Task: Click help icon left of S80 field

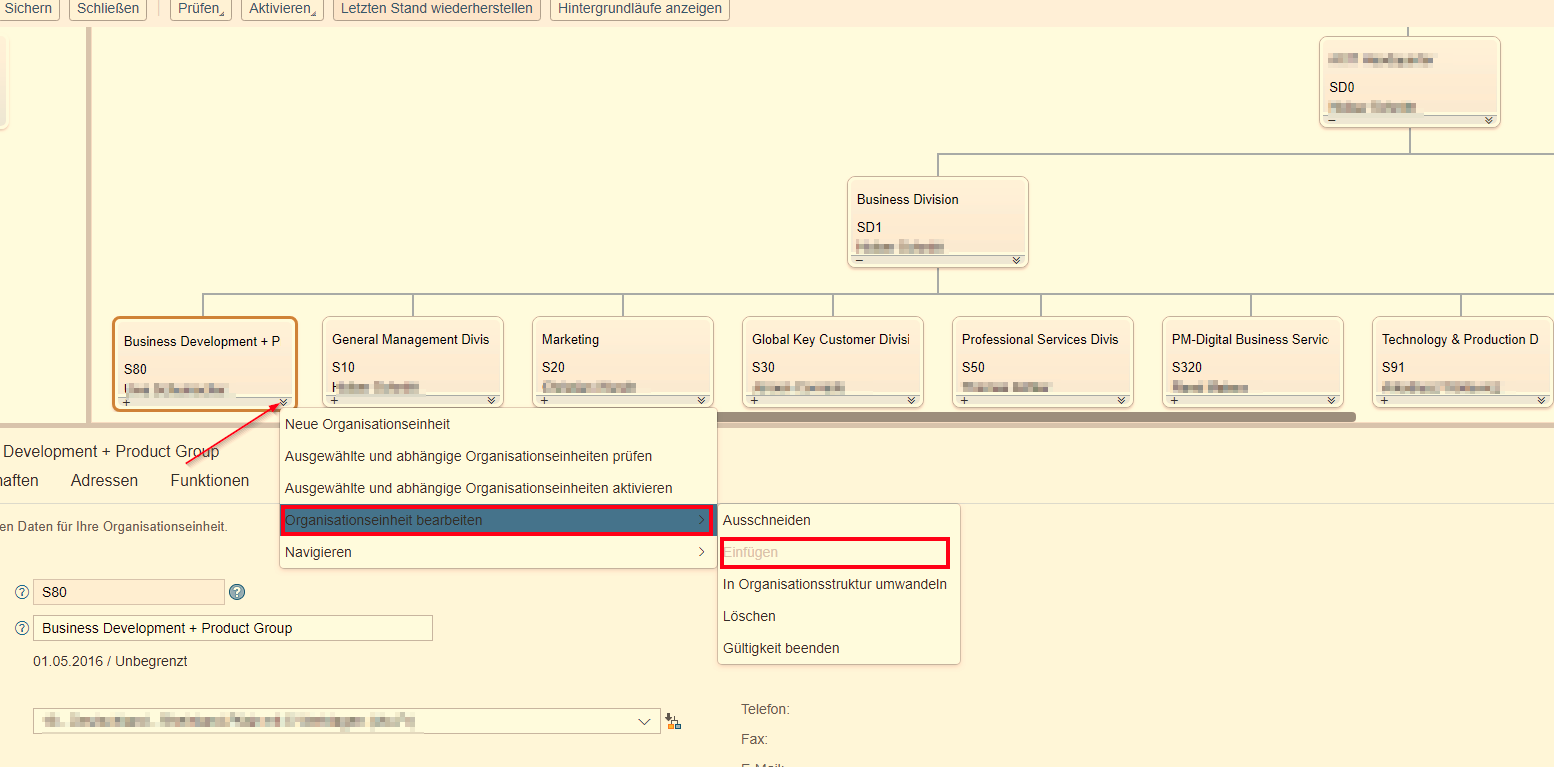Action: pos(22,592)
